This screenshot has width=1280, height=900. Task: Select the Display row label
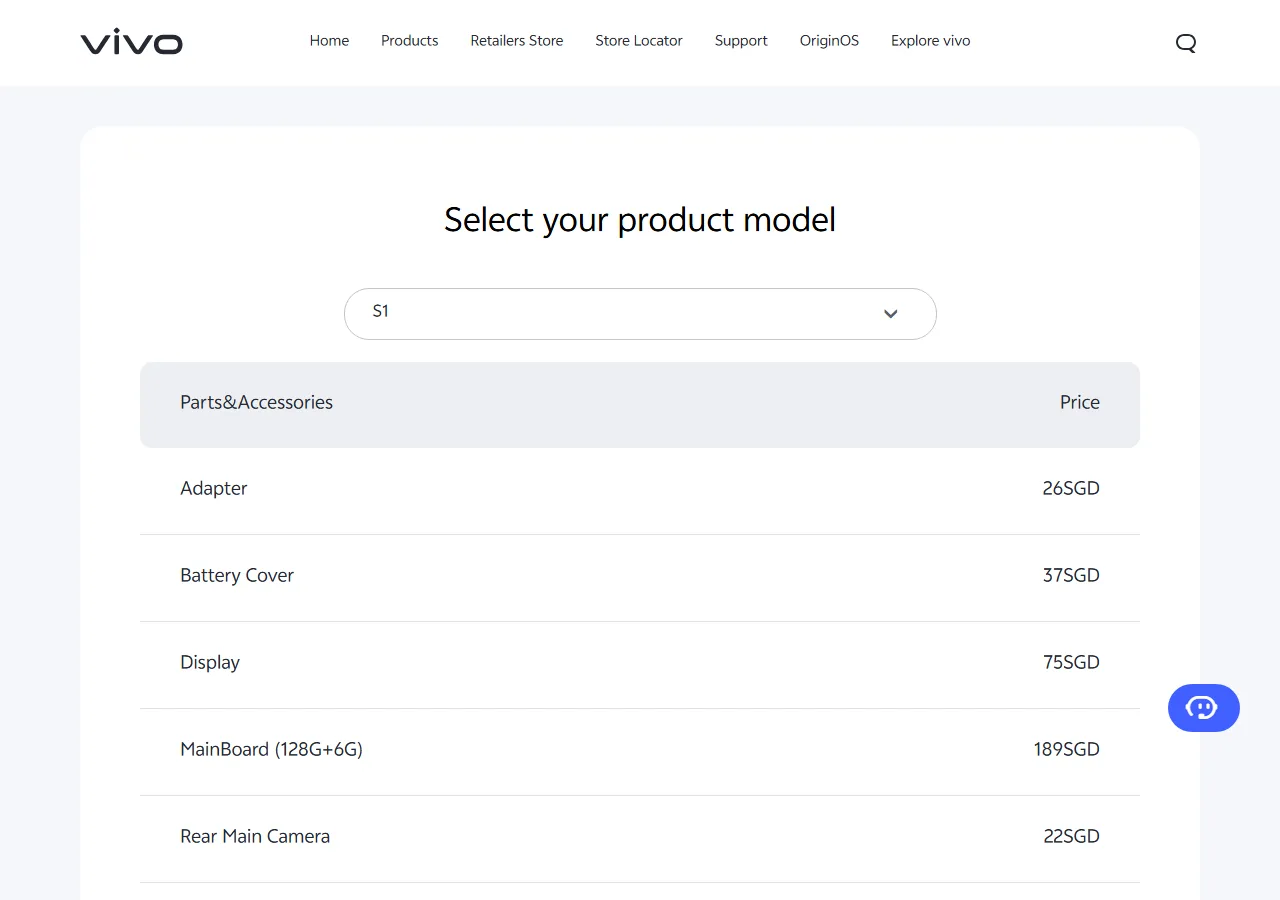(210, 663)
